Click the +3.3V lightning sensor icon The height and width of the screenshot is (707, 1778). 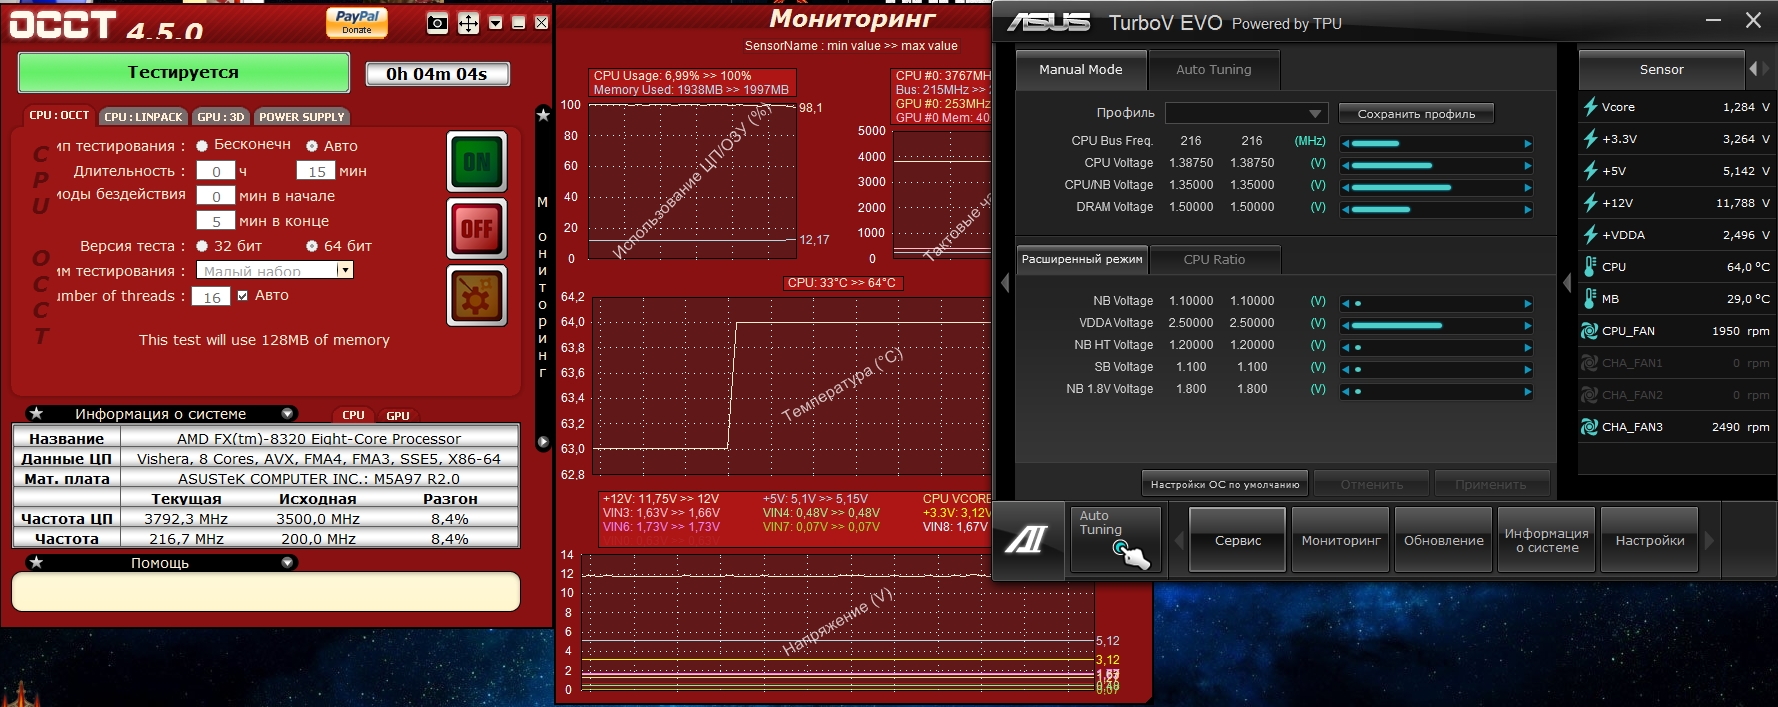[x=1590, y=139]
